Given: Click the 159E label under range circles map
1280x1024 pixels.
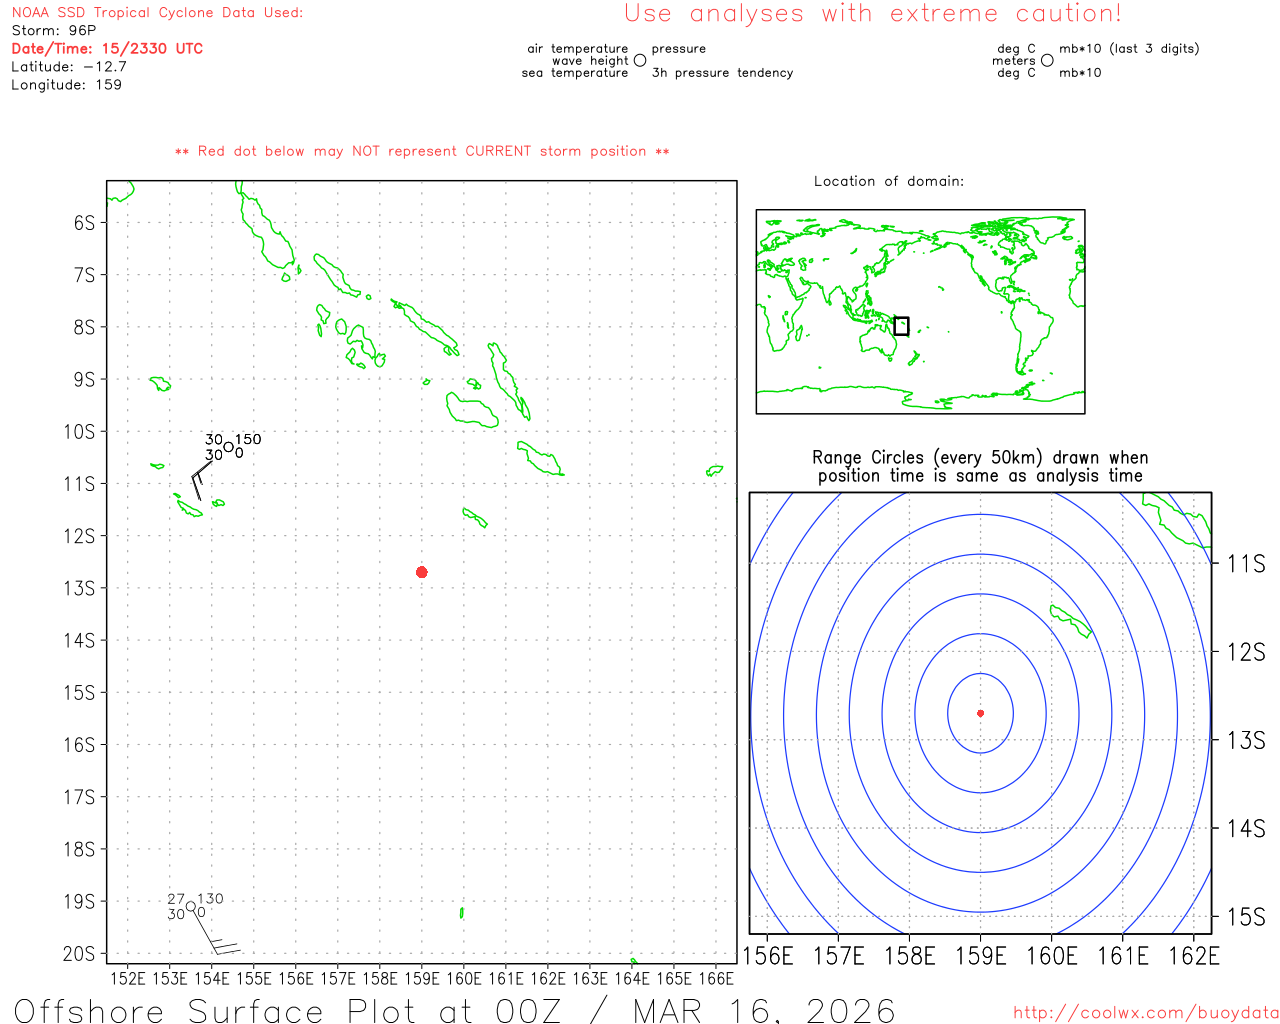Looking at the screenshot, I should (x=980, y=956).
